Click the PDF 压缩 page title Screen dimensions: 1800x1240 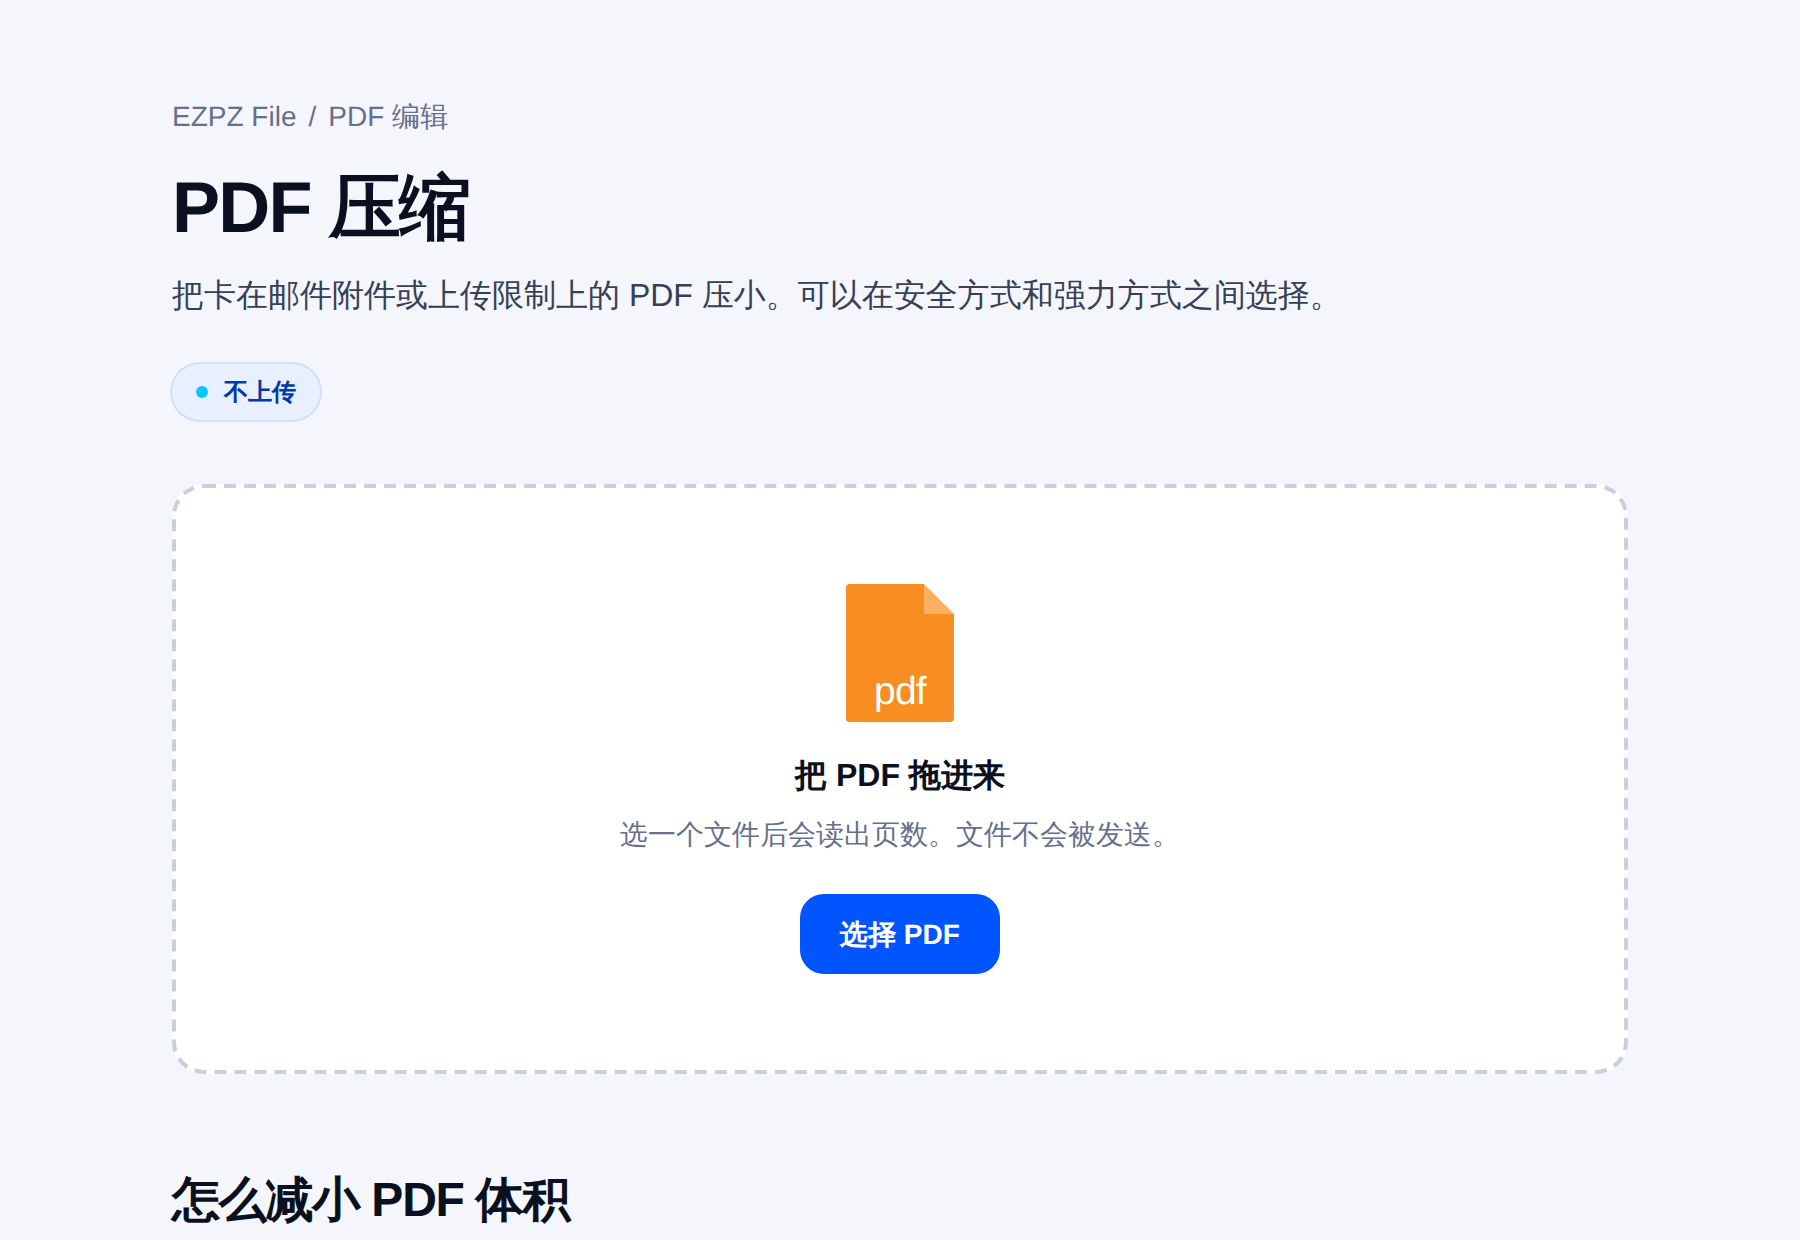pos(321,208)
